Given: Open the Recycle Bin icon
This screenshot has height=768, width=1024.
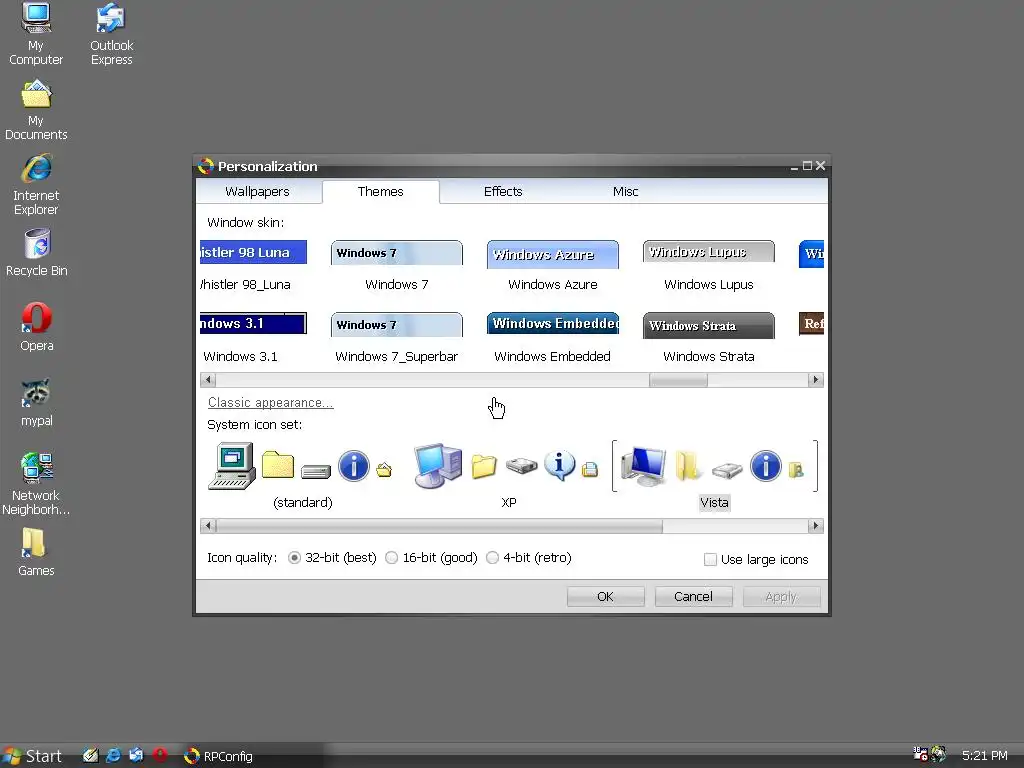Looking at the screenshot, I should pos(37,252).
